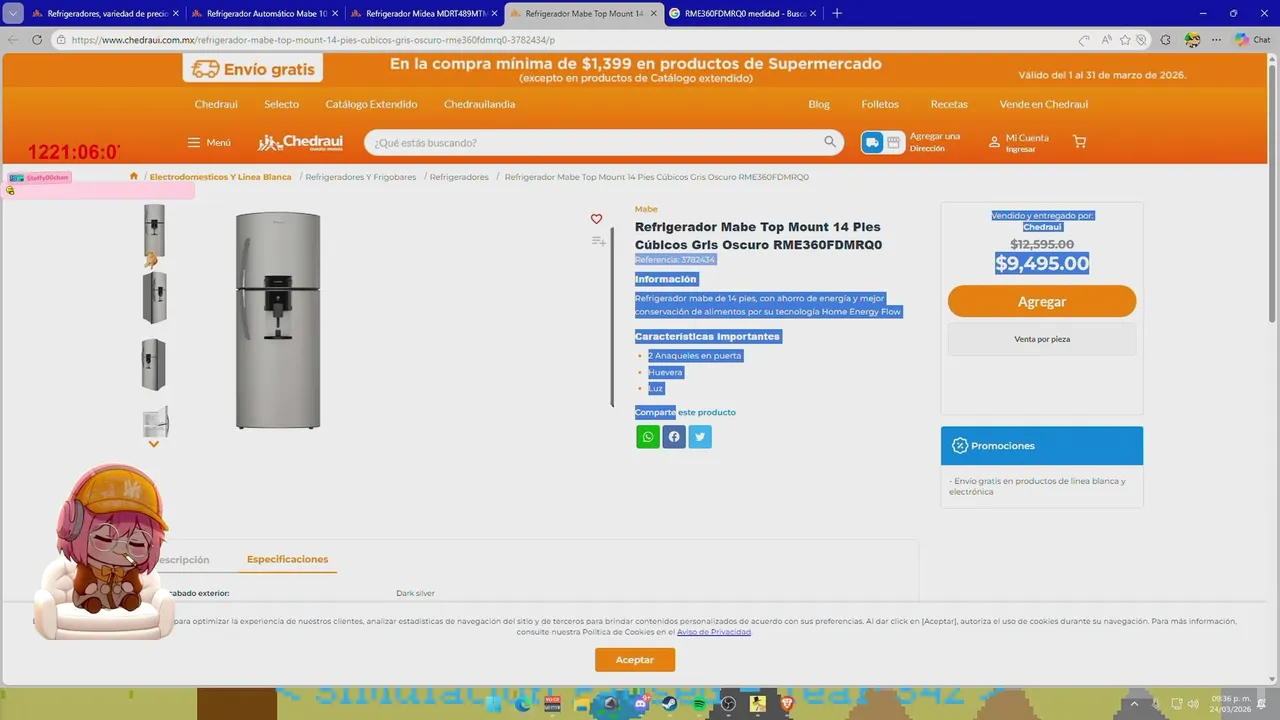Select second refrigerator thumbnail
The height and width of the screenshot is (720, 1280).
154,297
